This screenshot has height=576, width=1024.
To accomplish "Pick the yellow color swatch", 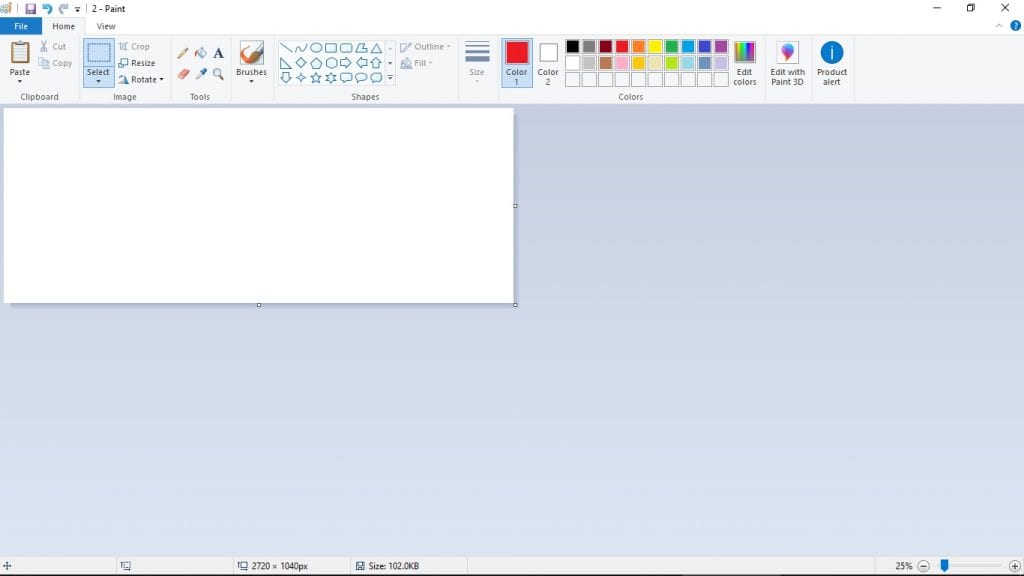I will coord(654,47).
